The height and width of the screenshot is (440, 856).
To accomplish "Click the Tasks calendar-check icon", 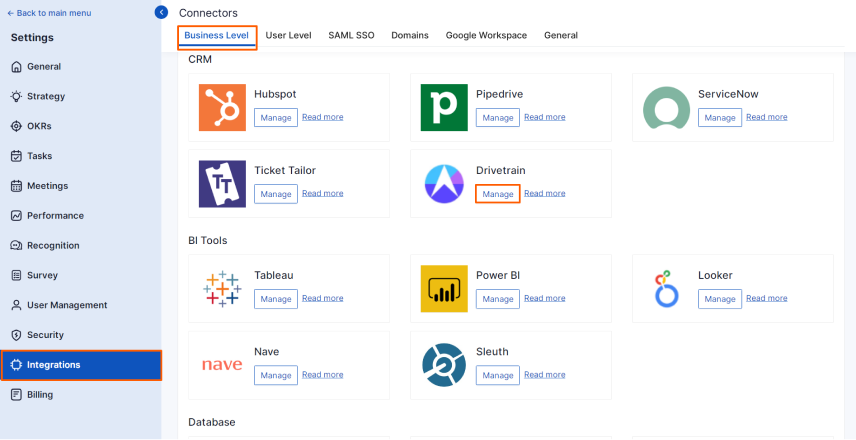I will point(16,156).
